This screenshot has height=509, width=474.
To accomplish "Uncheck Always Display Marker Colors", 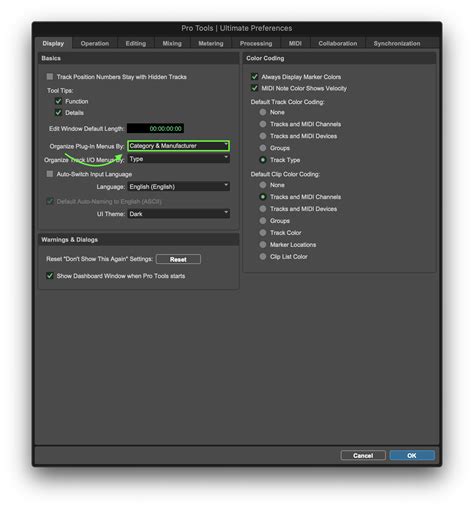I will click(x=254, y=77).
